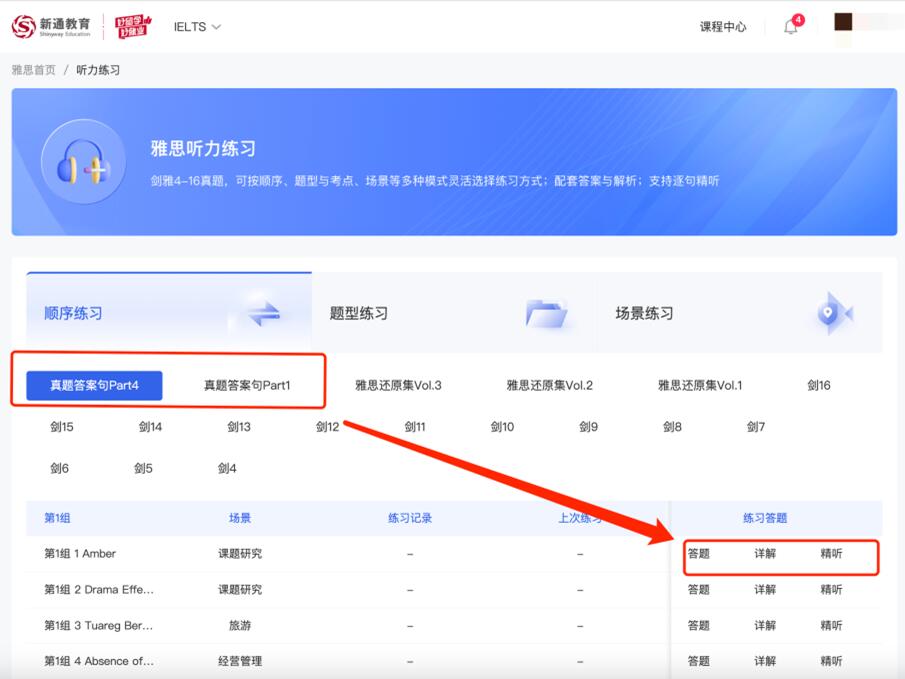Click 答题 for 2 Drama Effe row
This screenshot has width=905, height=679.
698,590
